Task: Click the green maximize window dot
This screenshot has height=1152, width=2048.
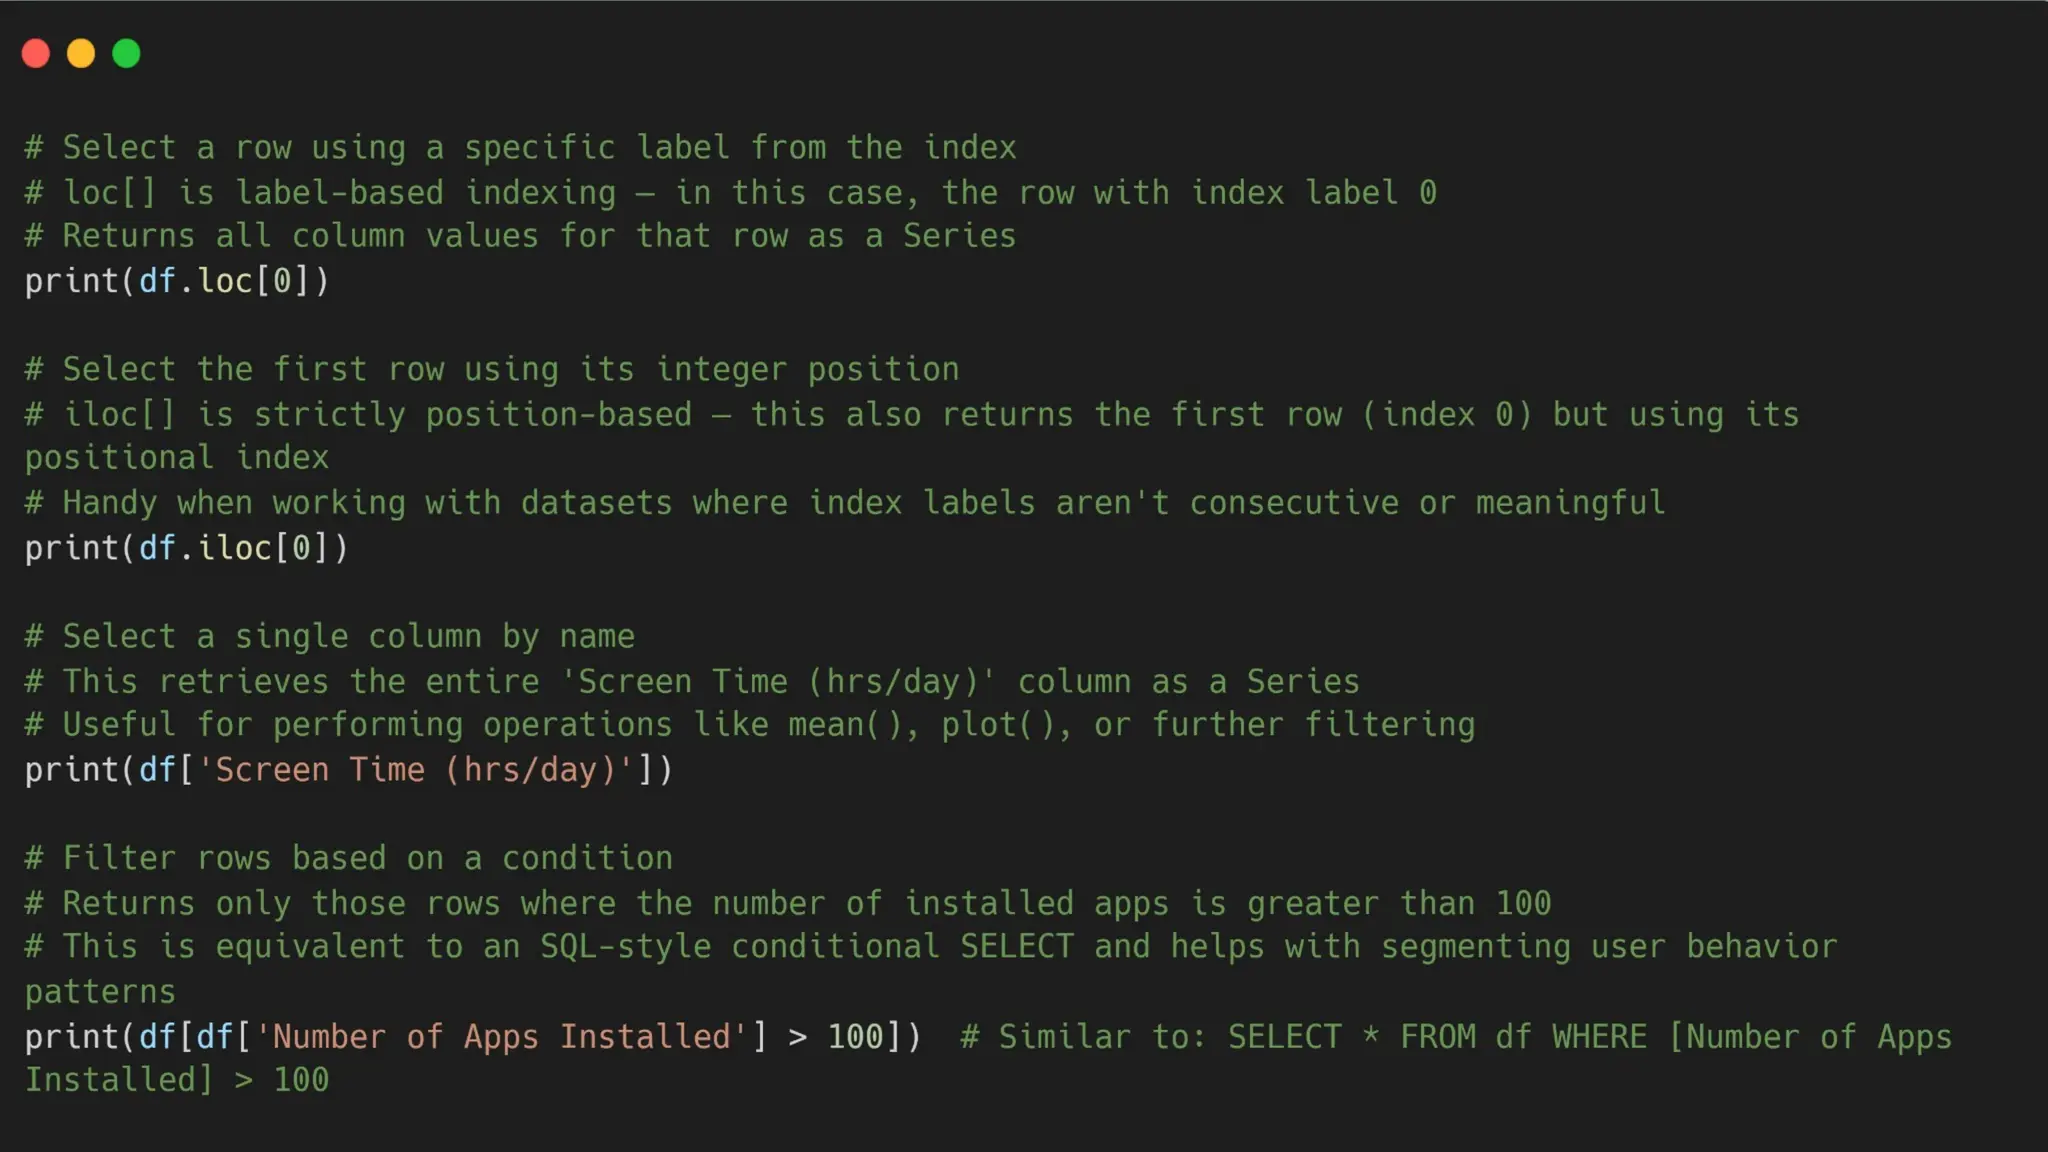Action: pos(126,53)
